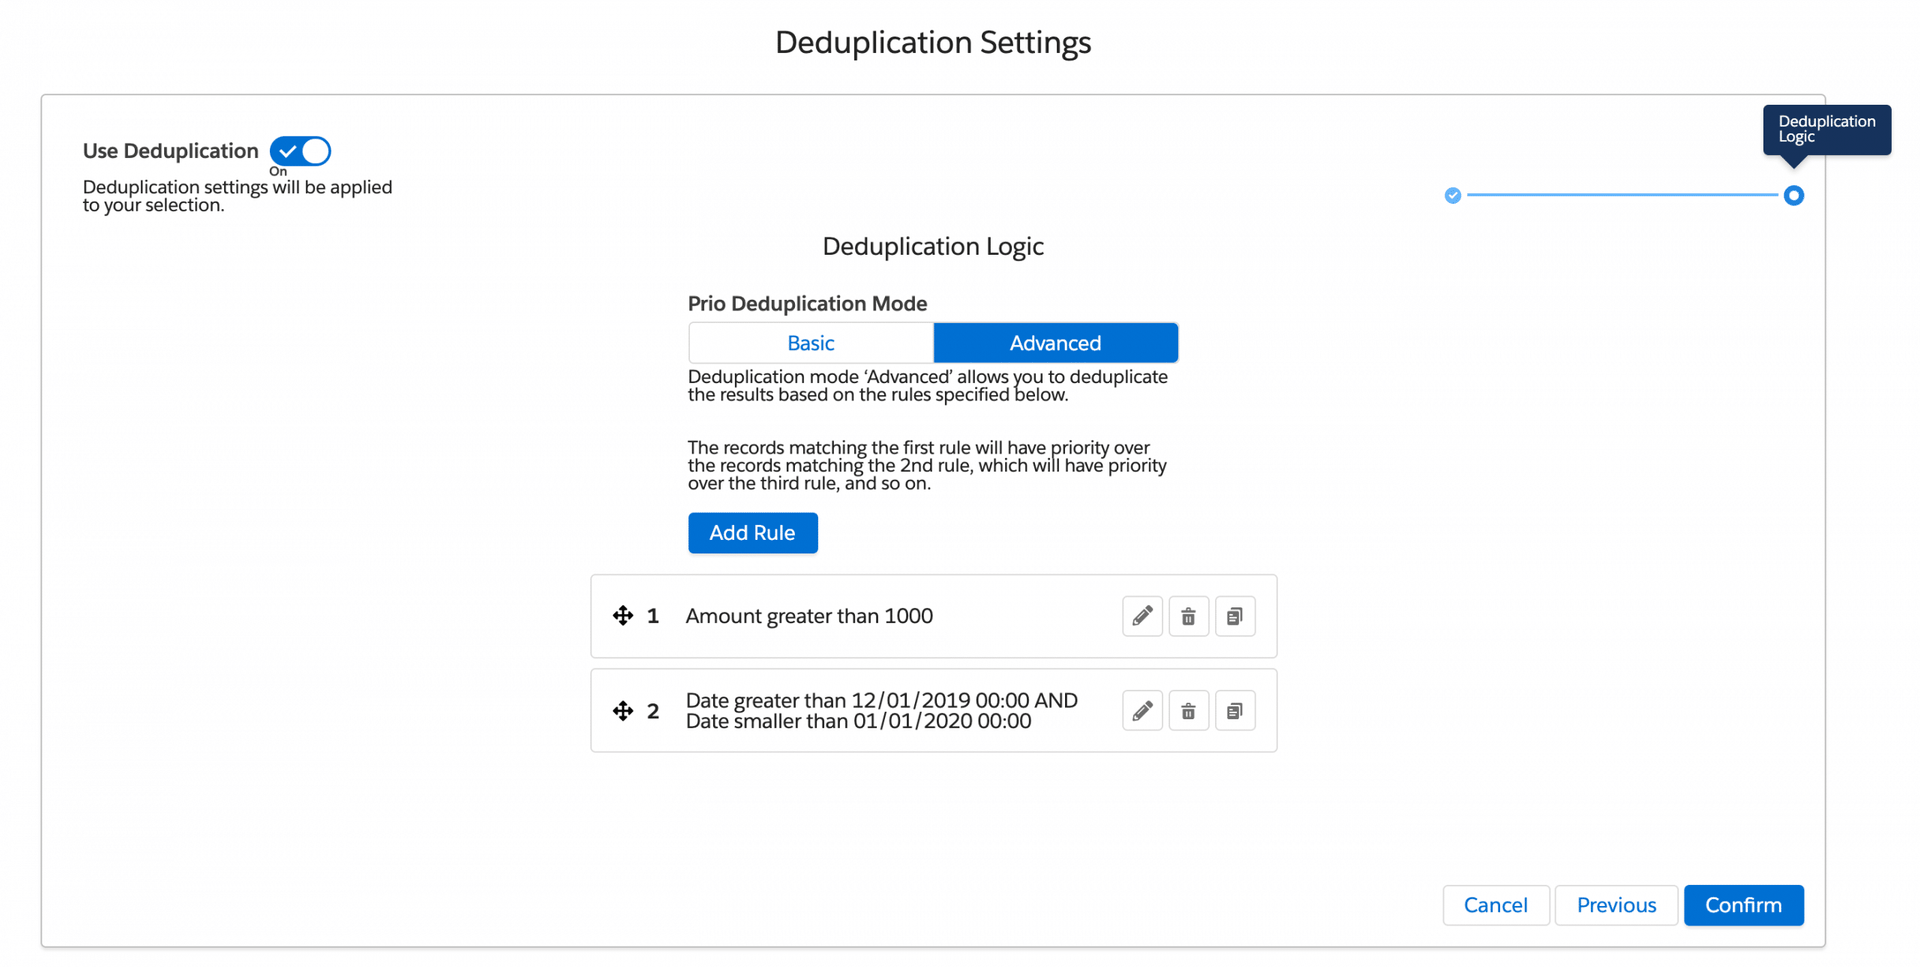Click the Add Rule button

click(x=752, y=533)
